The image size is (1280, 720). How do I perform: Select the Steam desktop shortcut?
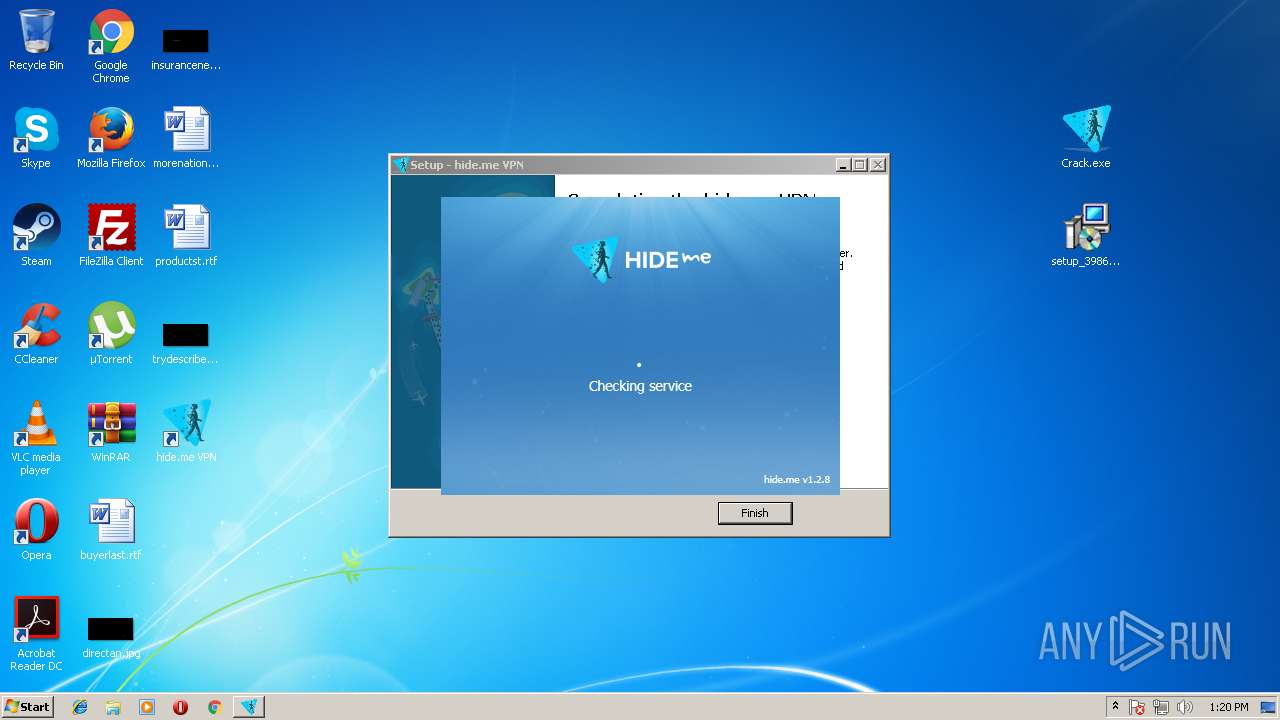tap(36, 237)
